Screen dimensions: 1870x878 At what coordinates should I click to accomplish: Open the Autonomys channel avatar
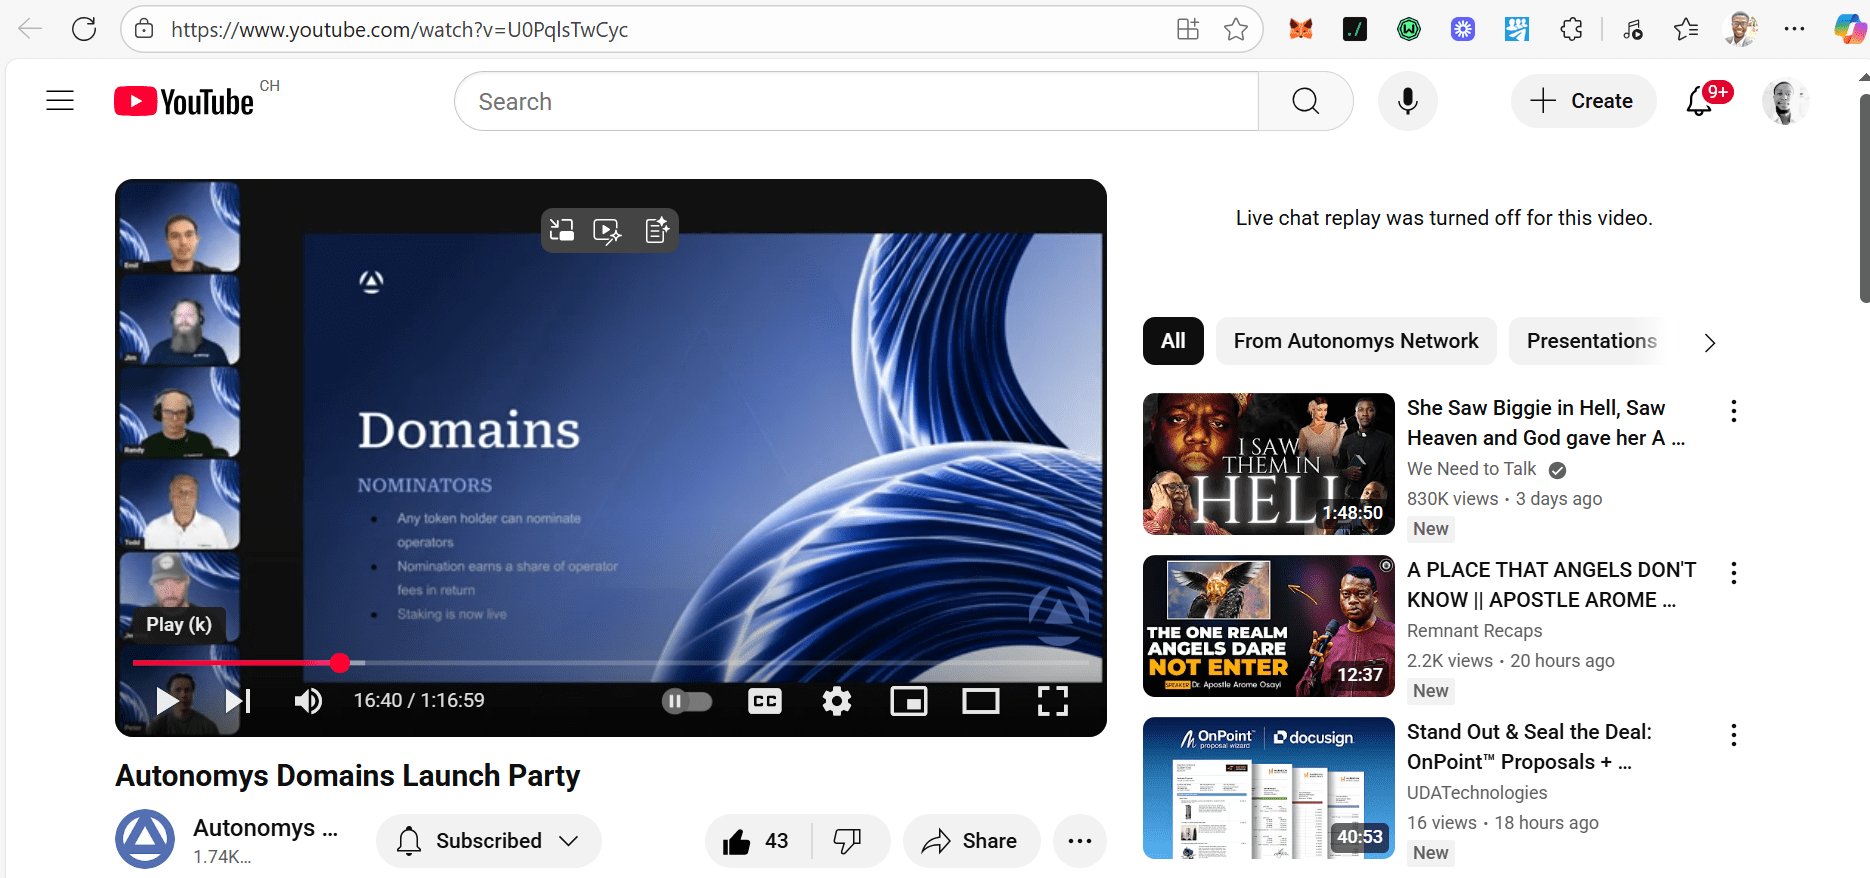point(145,839)
